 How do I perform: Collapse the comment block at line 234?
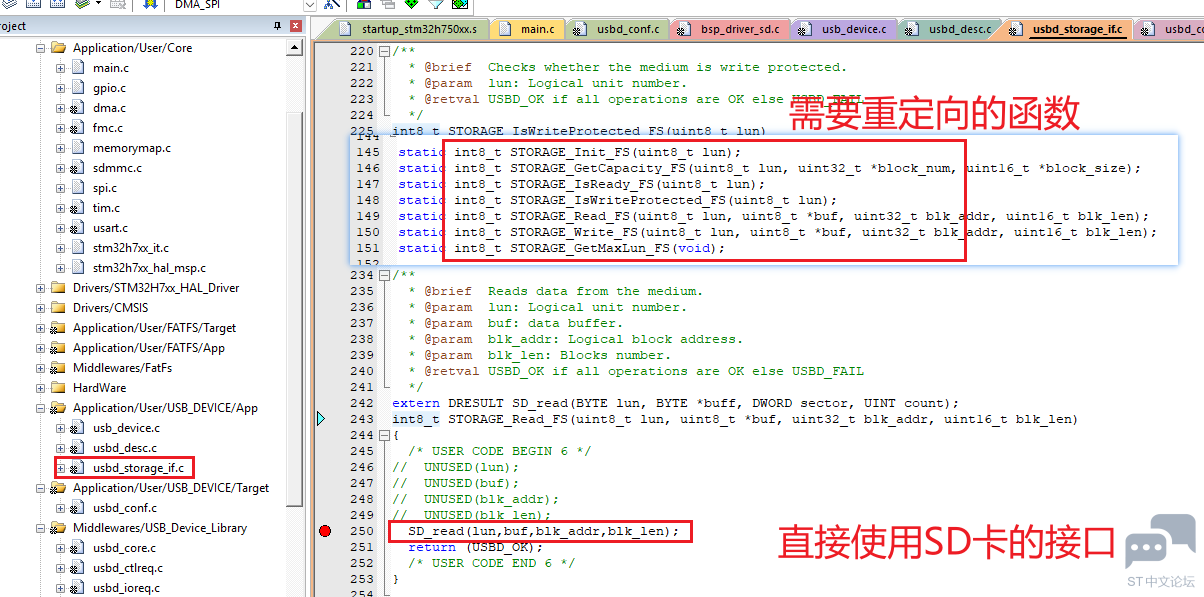(x=384, y=275)
